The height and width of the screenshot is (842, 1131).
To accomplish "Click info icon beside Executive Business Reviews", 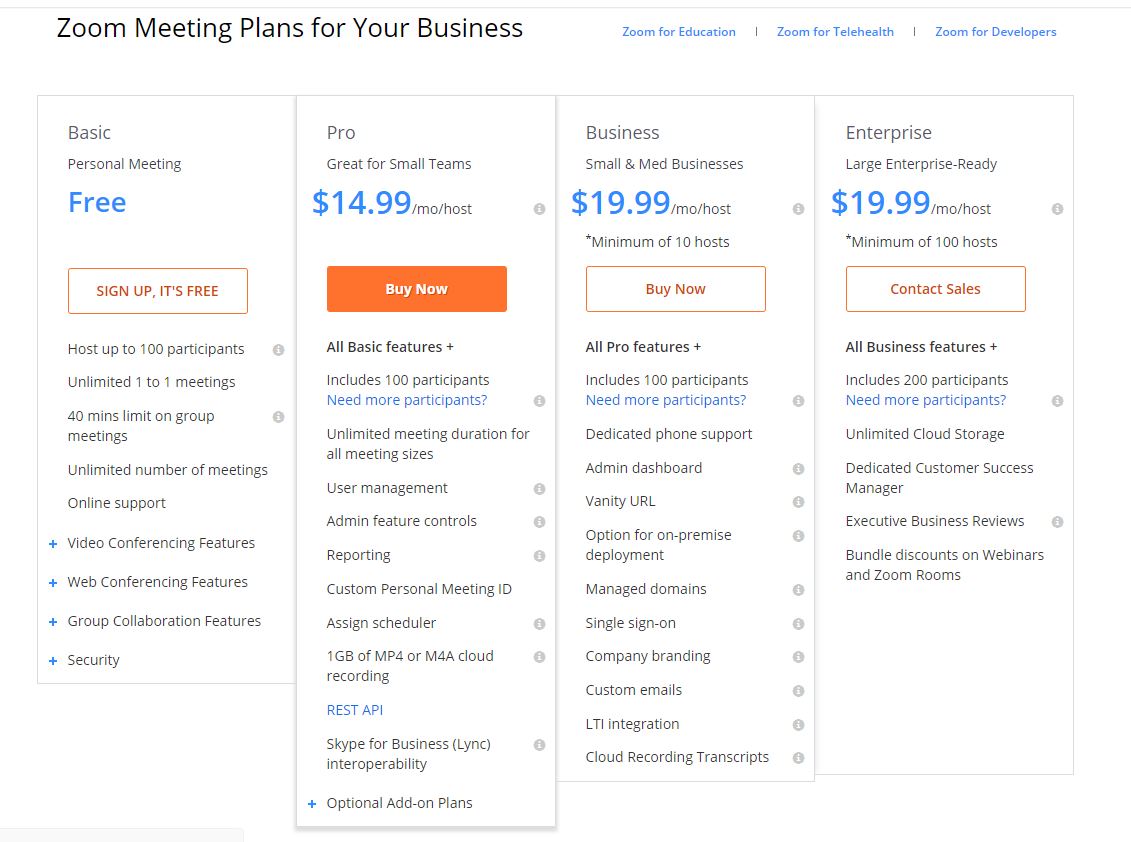I will 1057,522.
